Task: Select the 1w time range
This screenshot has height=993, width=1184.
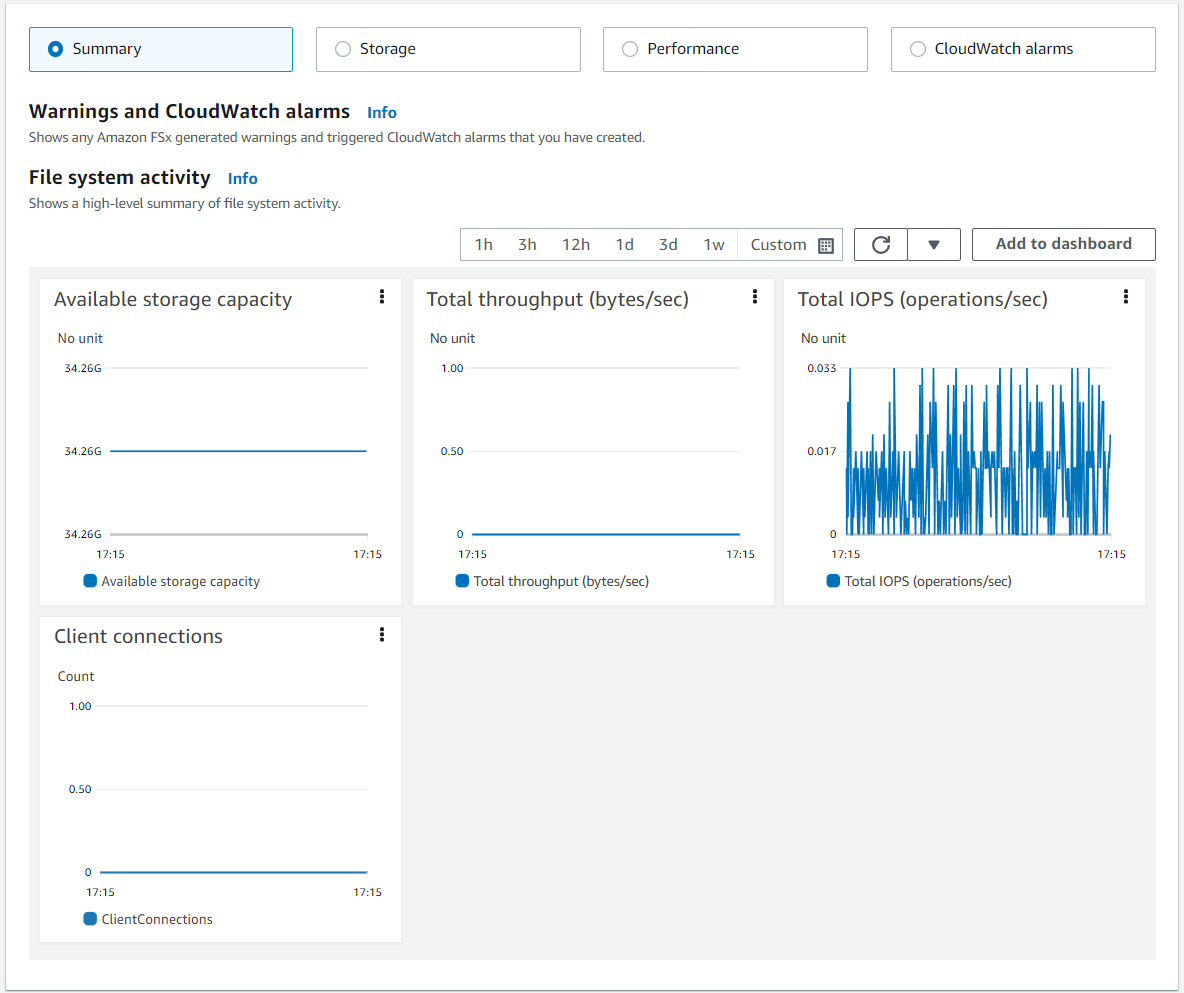Action: 714,244
